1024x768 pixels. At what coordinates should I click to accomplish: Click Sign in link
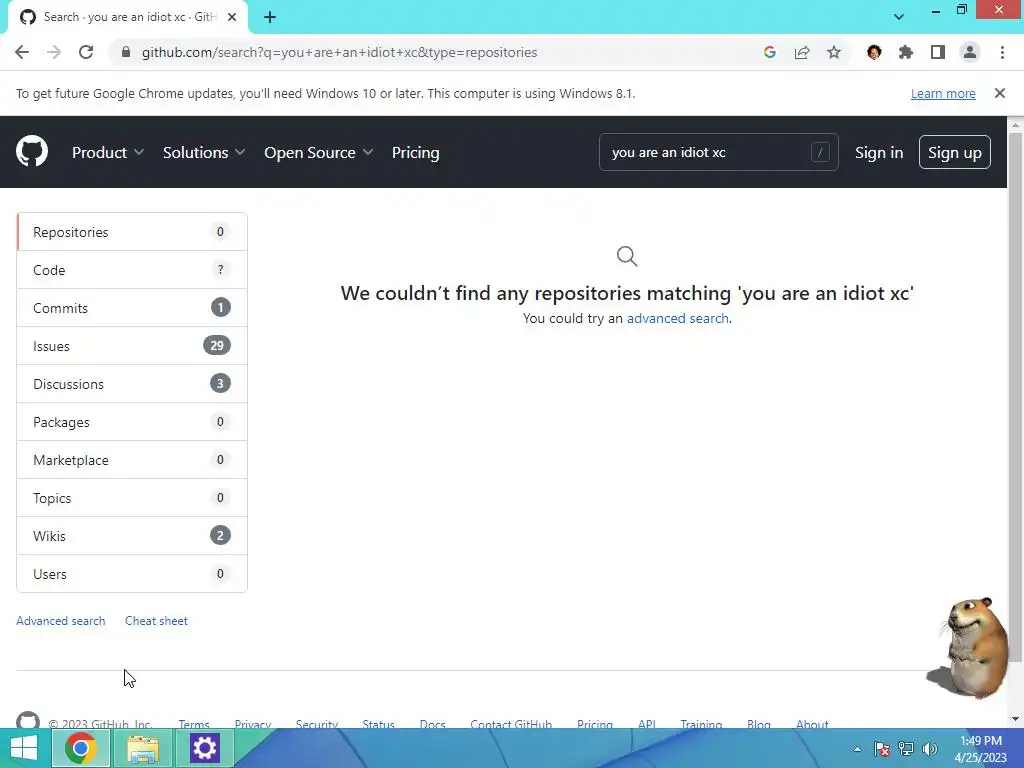878,152
